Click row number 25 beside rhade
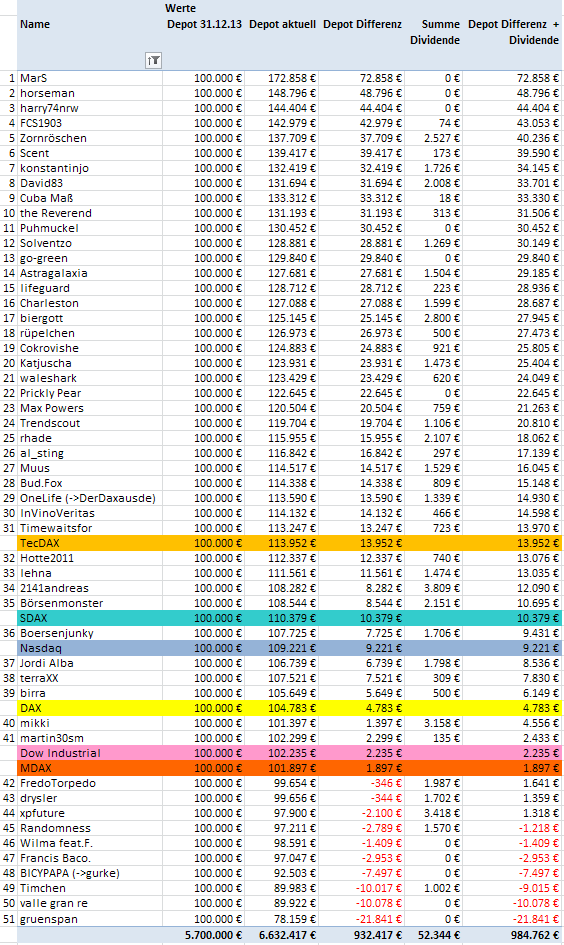This screenshot has width=564, height=945. [9, 438]
